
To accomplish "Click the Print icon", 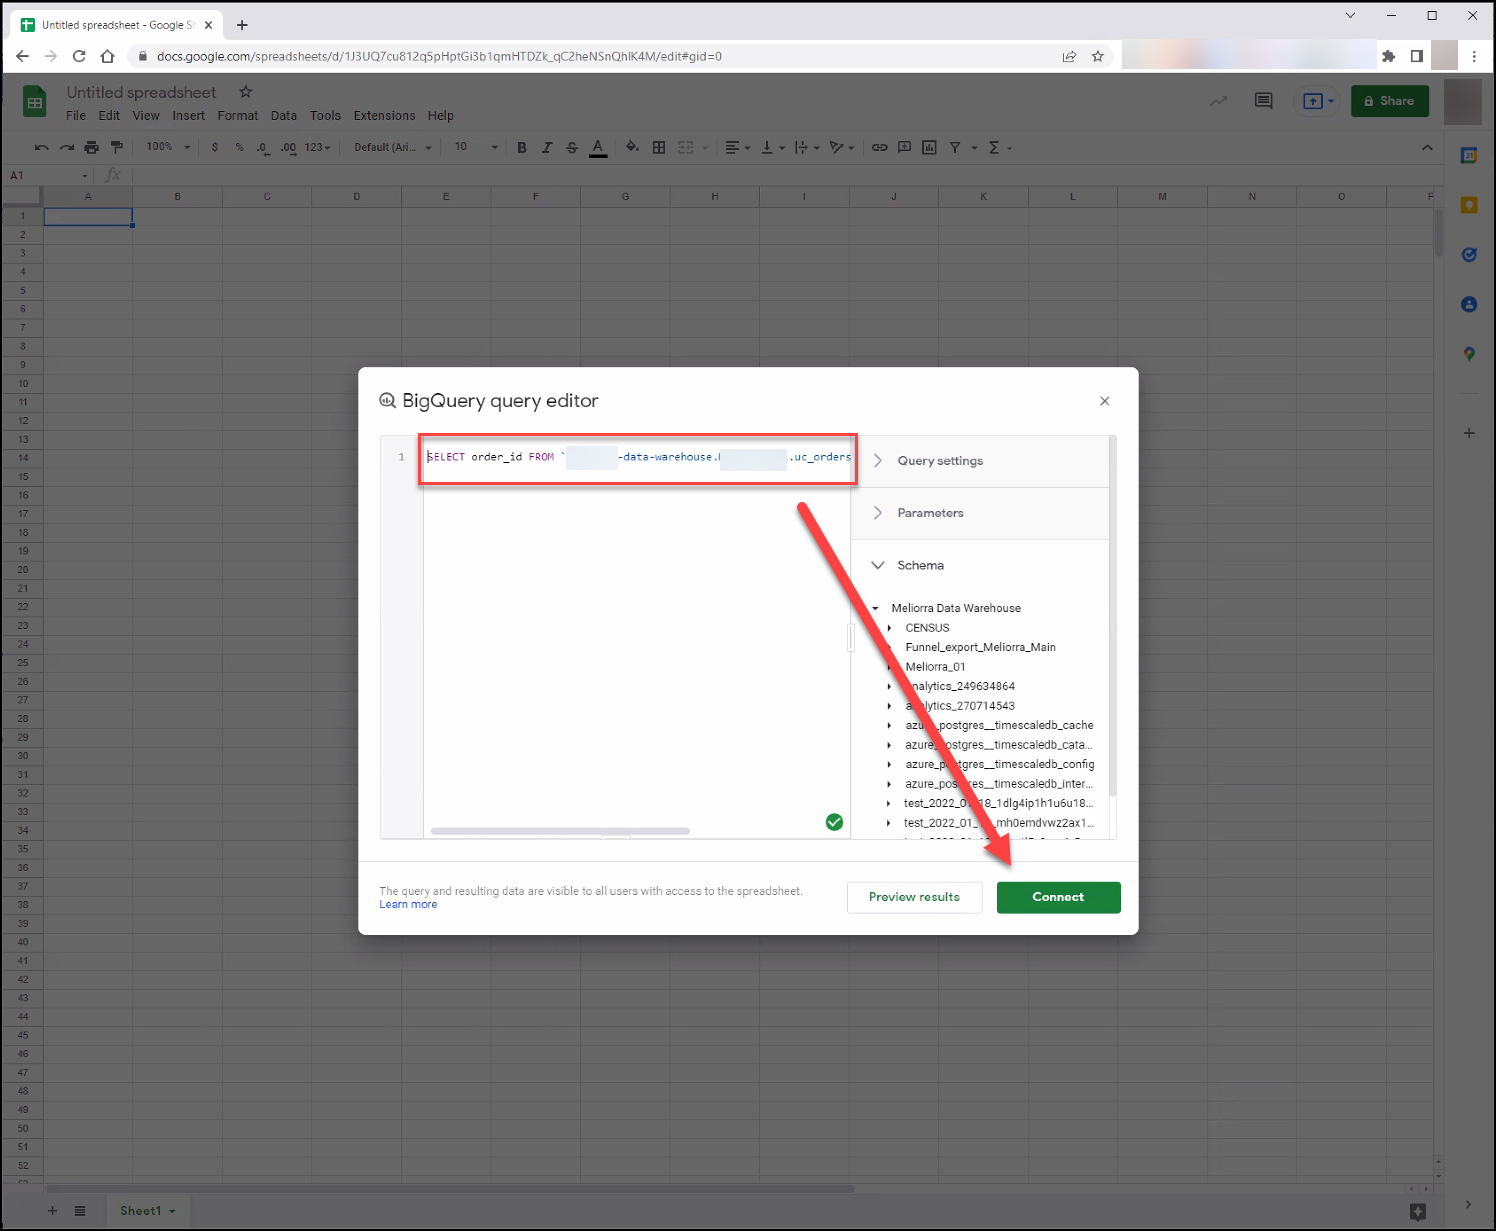I will (91, 147).
